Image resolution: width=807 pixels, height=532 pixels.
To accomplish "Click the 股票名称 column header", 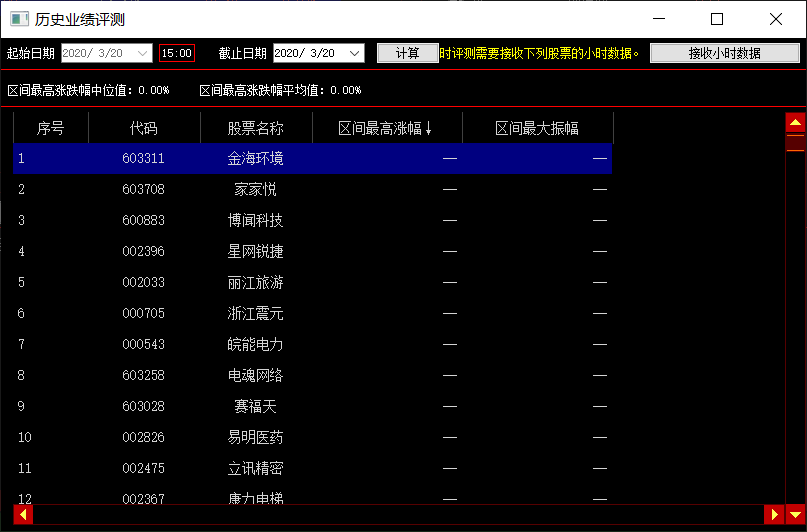I will point(255,128).
